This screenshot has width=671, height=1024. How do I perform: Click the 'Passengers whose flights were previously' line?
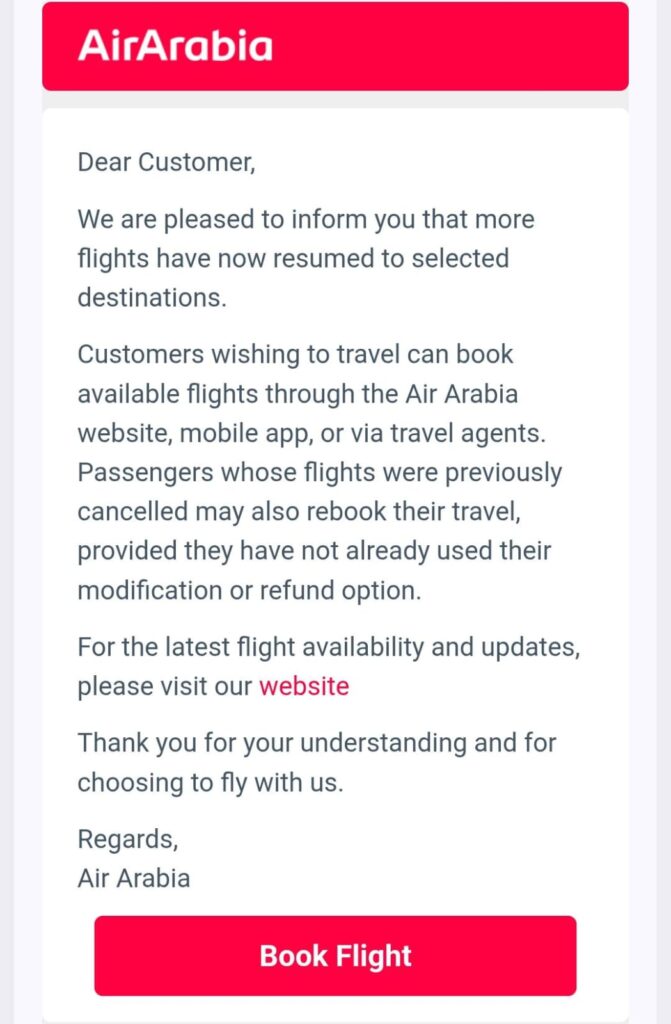320,472
